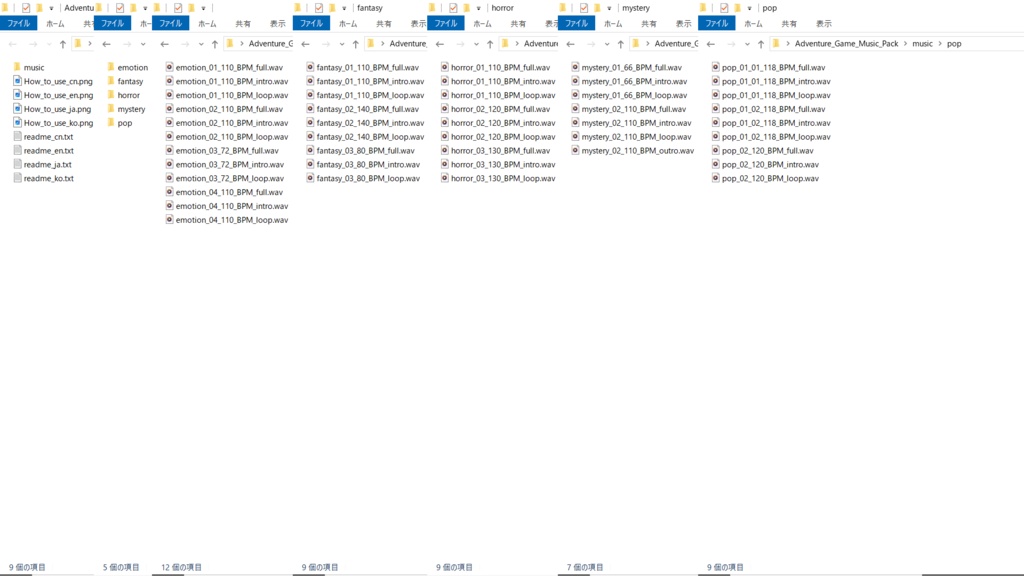Click Adventure breadcrumb in fantasy window
Screen dimensions: 1024x582
click(x=408, y=44)
